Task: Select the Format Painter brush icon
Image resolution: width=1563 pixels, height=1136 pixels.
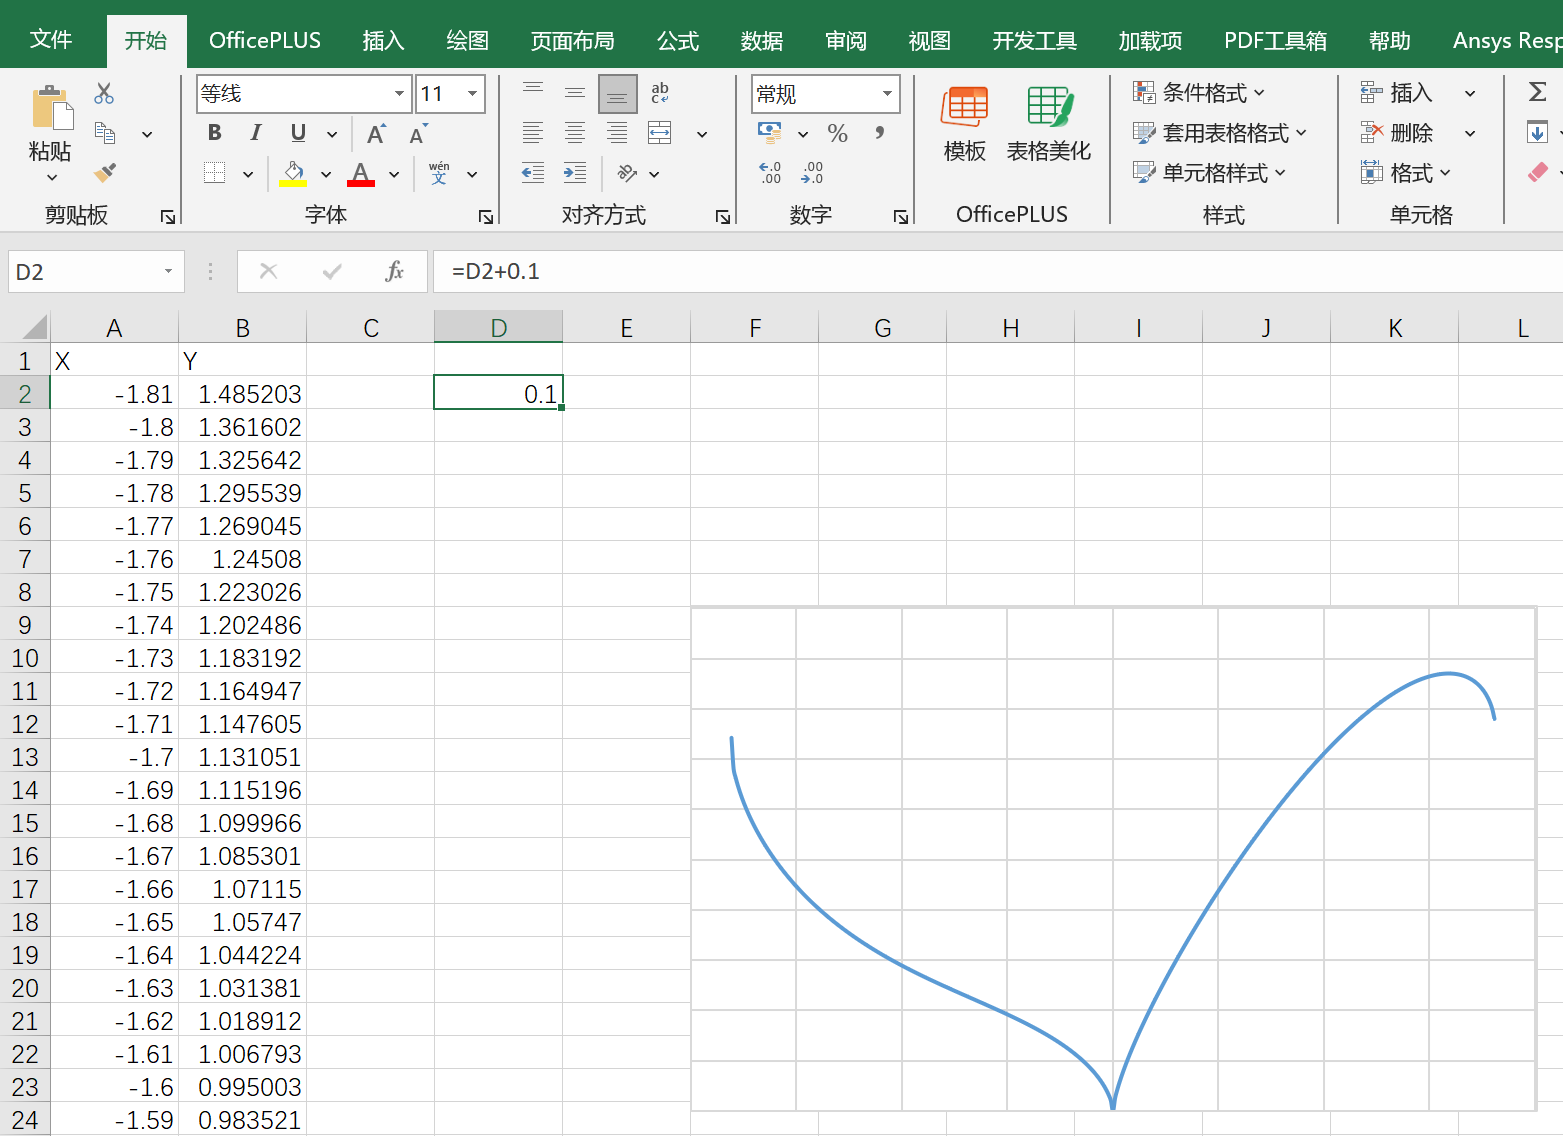Action: click(x=104, y=173)
